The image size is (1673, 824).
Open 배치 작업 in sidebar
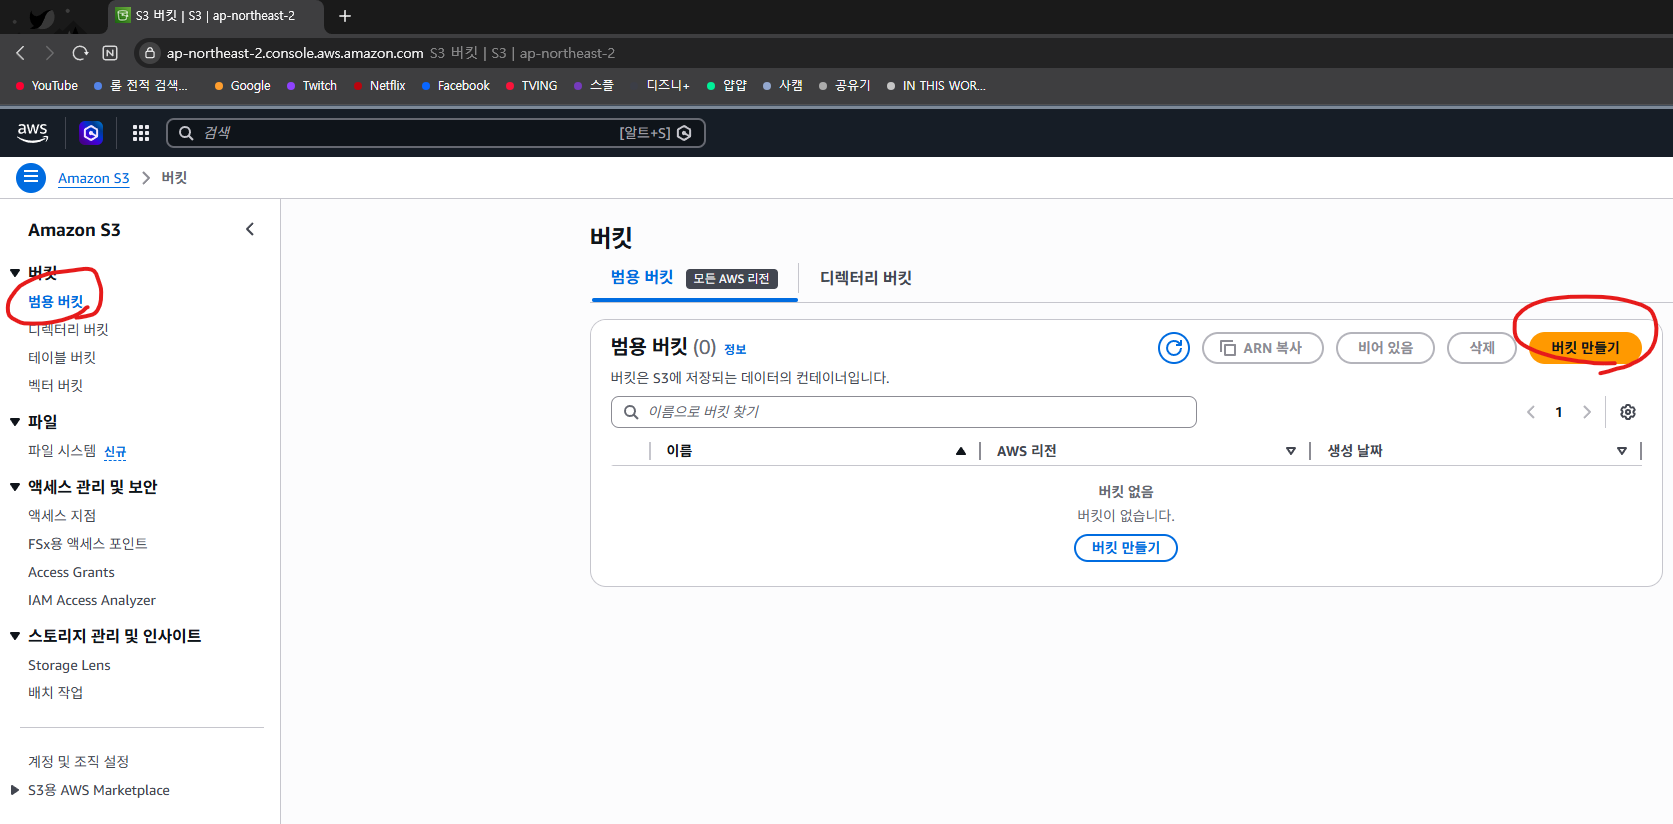click(x=56, y=692)
